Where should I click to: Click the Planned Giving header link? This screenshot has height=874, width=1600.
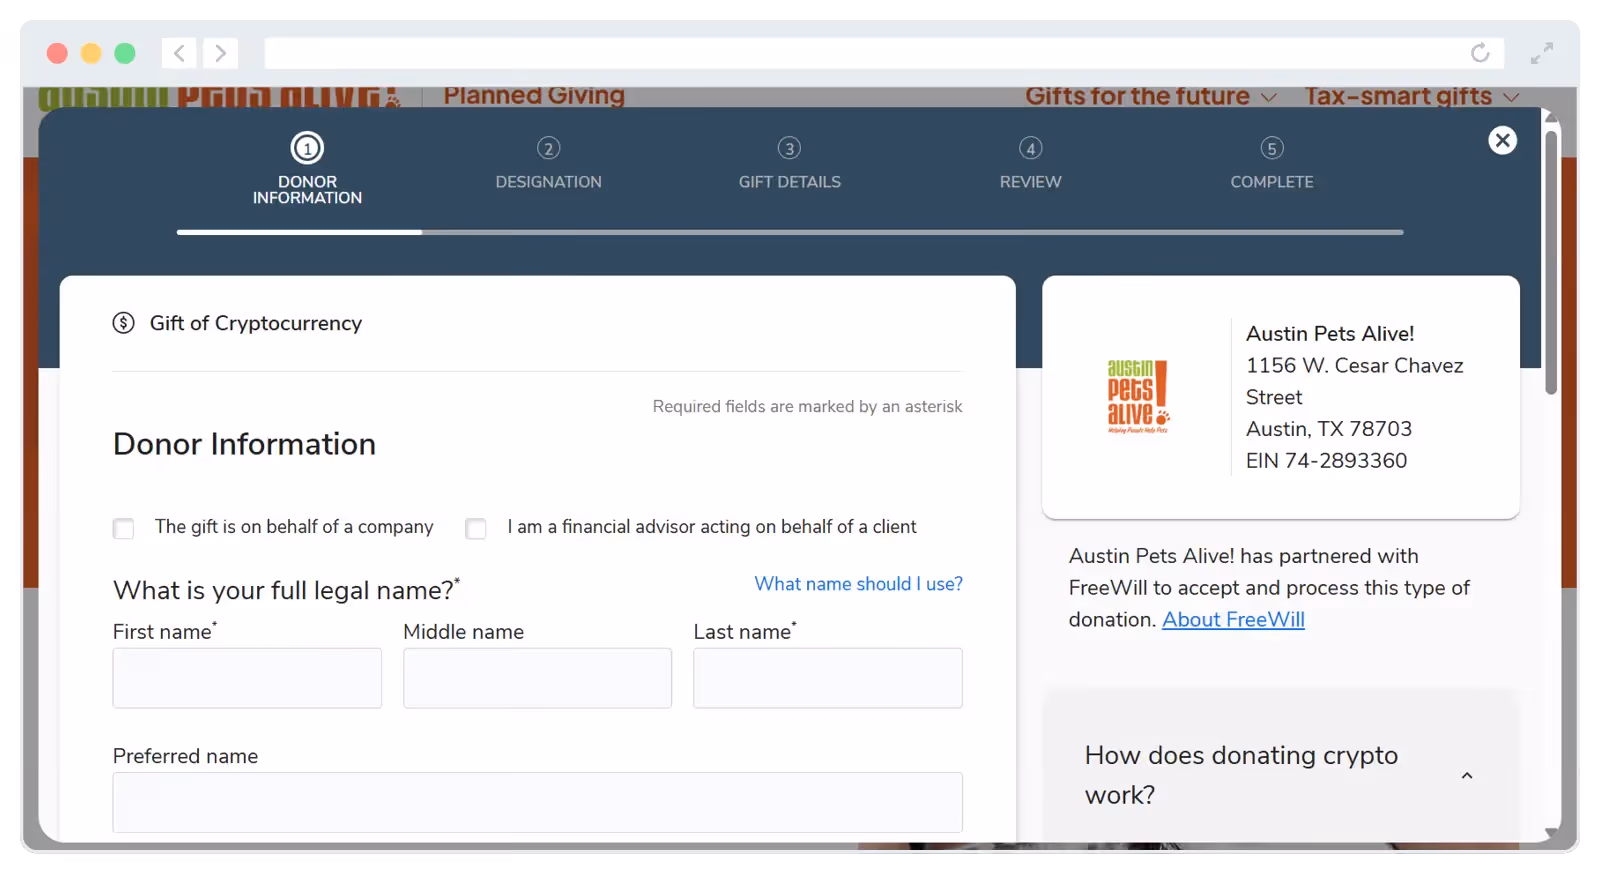pos(534,96)
